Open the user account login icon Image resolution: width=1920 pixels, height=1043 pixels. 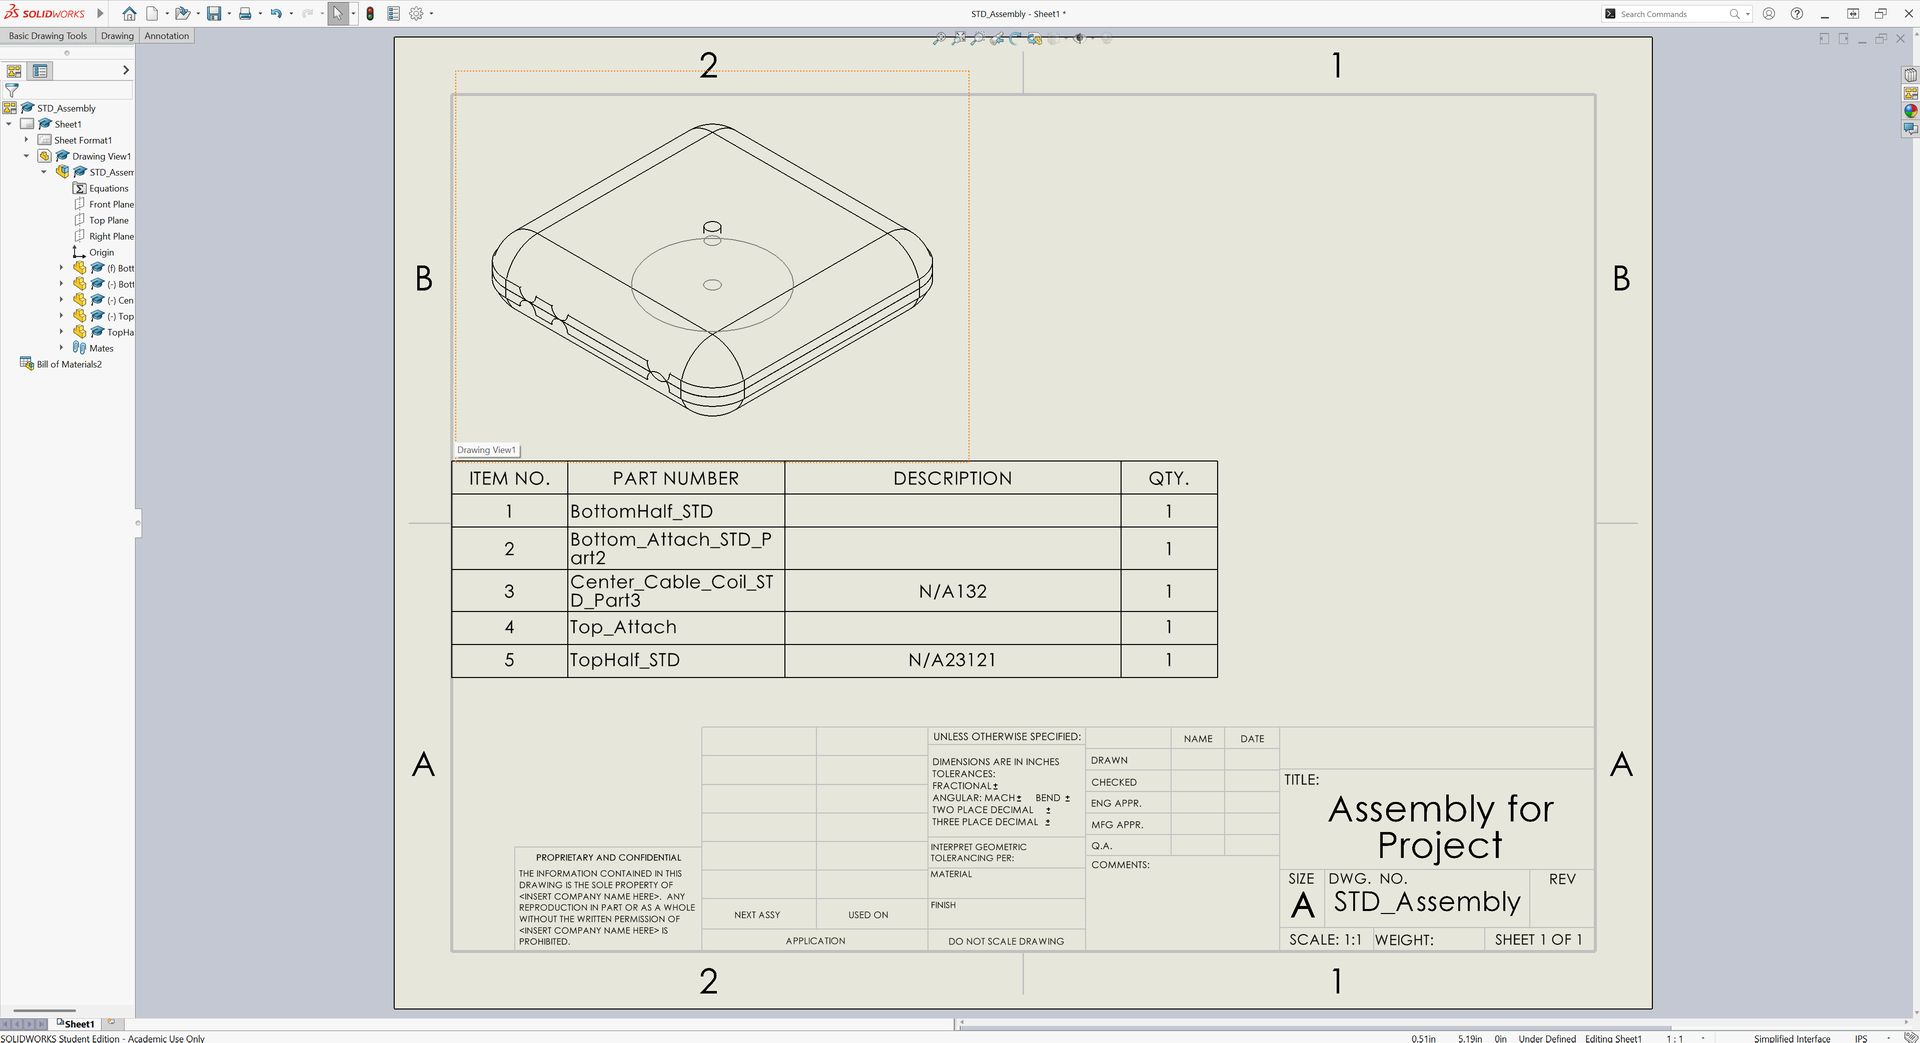(x=1769, y=14)
